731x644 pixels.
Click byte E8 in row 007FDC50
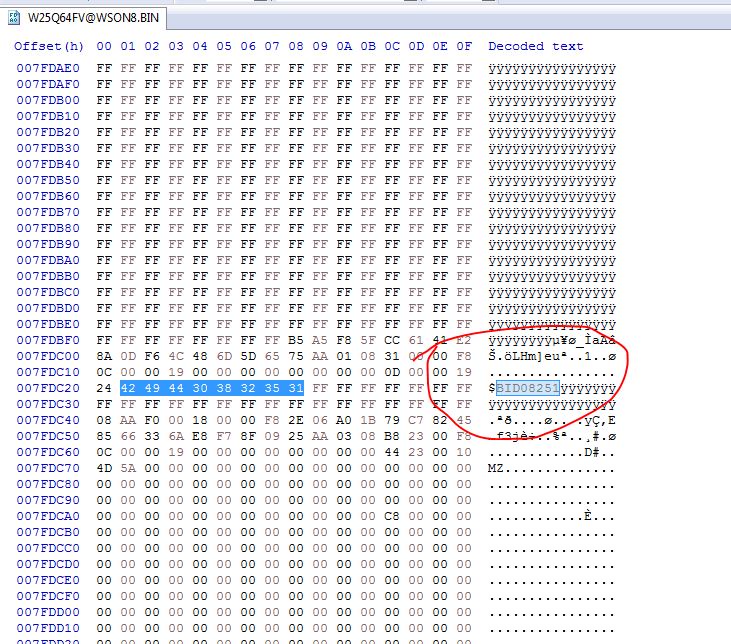pos(200,436)
